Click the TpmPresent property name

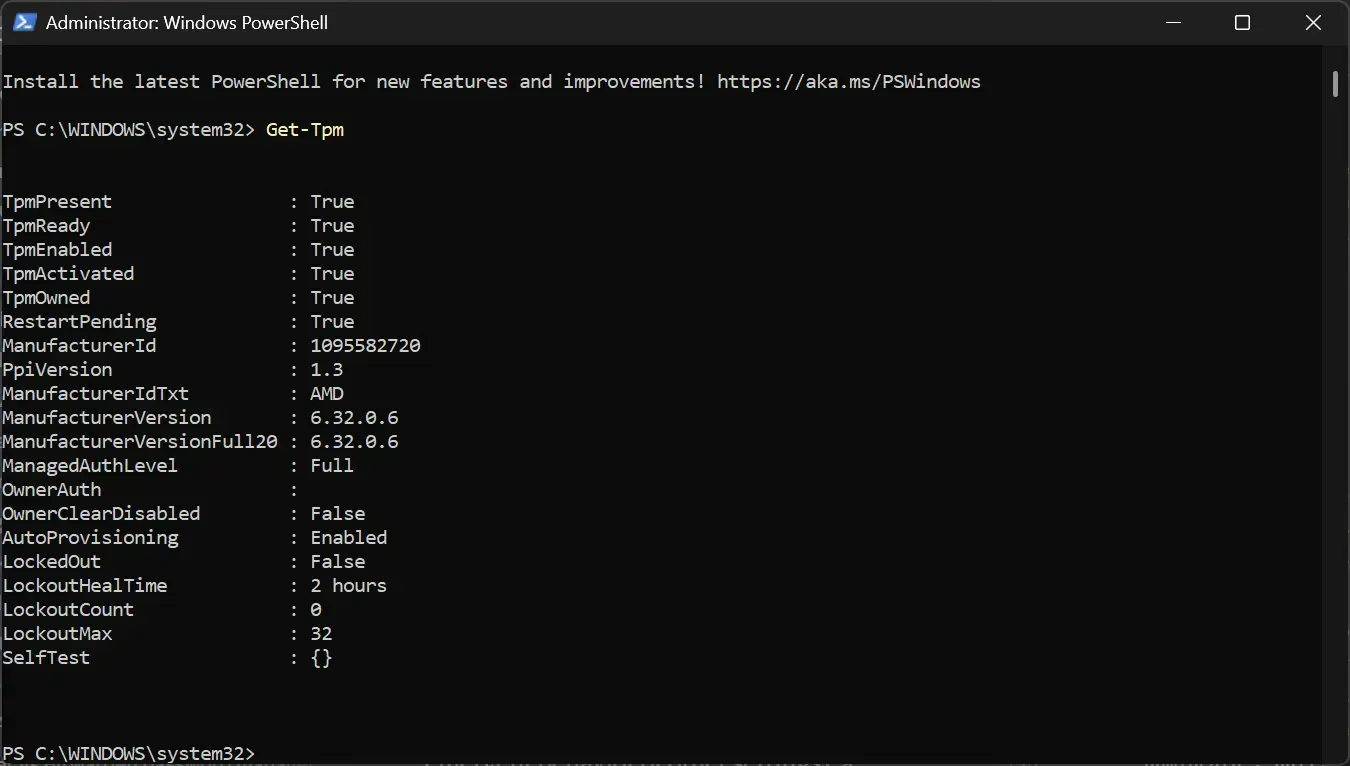57,202
